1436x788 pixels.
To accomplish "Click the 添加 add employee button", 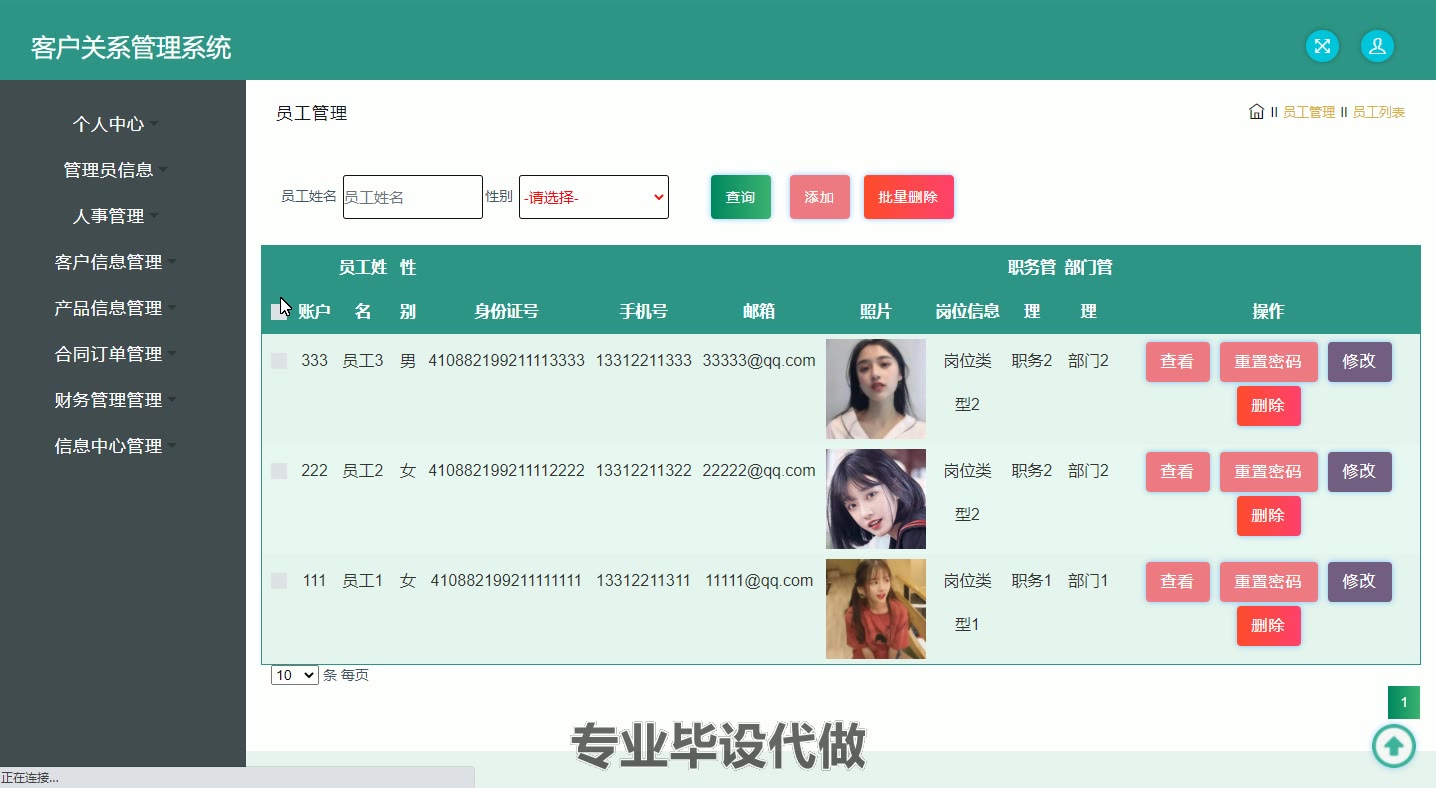I will pyautogui.click(x=819, y=197).
